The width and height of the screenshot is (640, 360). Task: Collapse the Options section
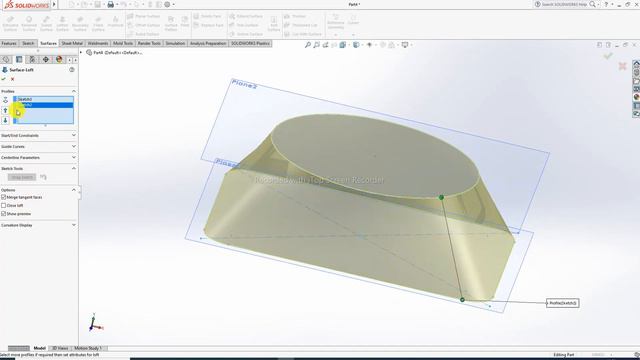tap(74, 190)
